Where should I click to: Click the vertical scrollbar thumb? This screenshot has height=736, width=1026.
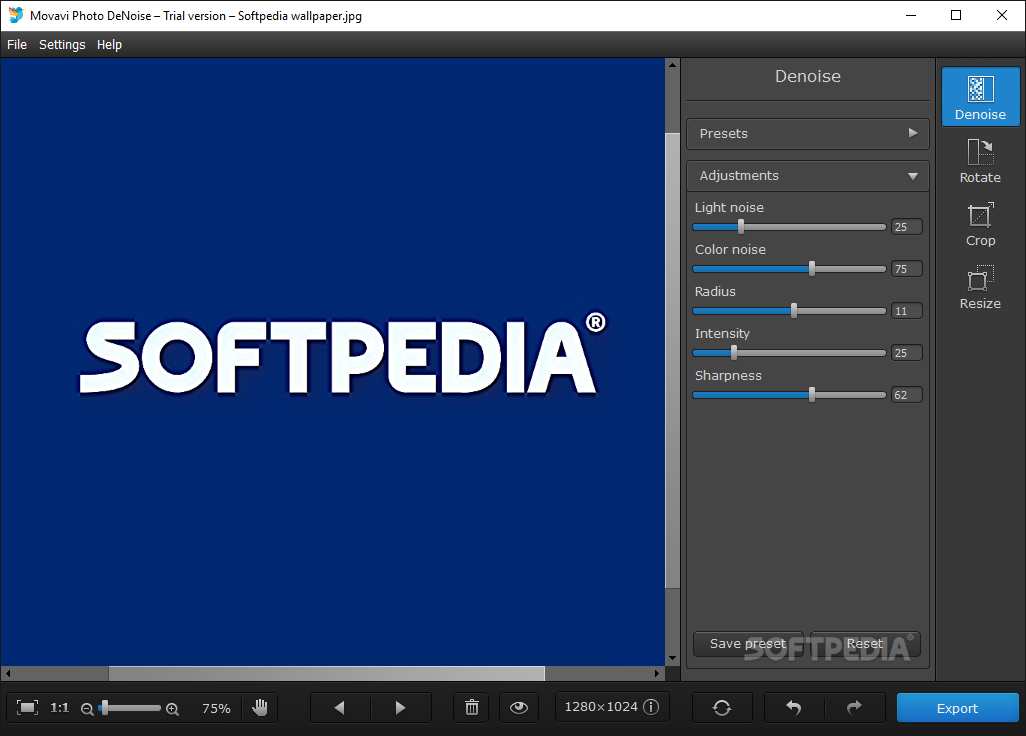click(672, 360)
